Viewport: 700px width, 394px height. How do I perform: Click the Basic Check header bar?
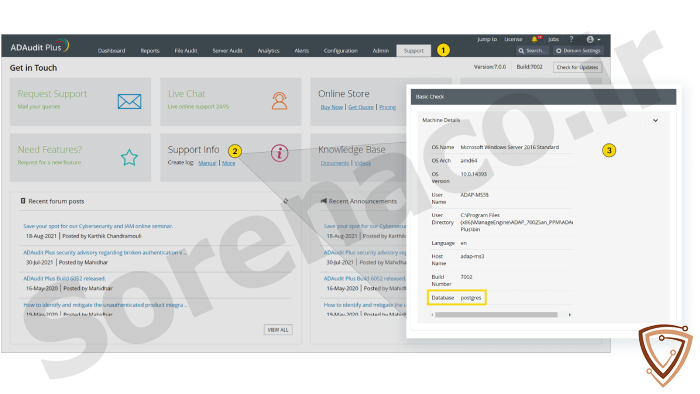click(543, 97)
